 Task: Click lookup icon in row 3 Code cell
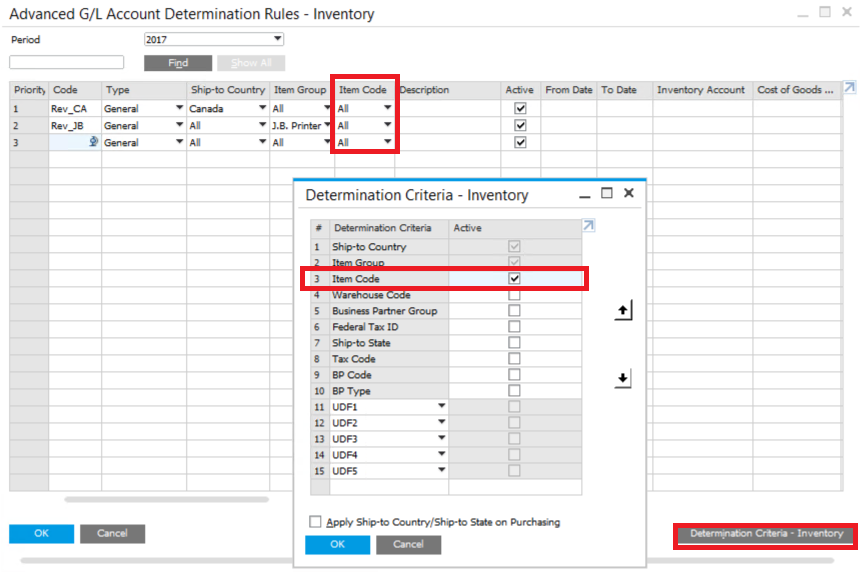click(x=93, y=143)
